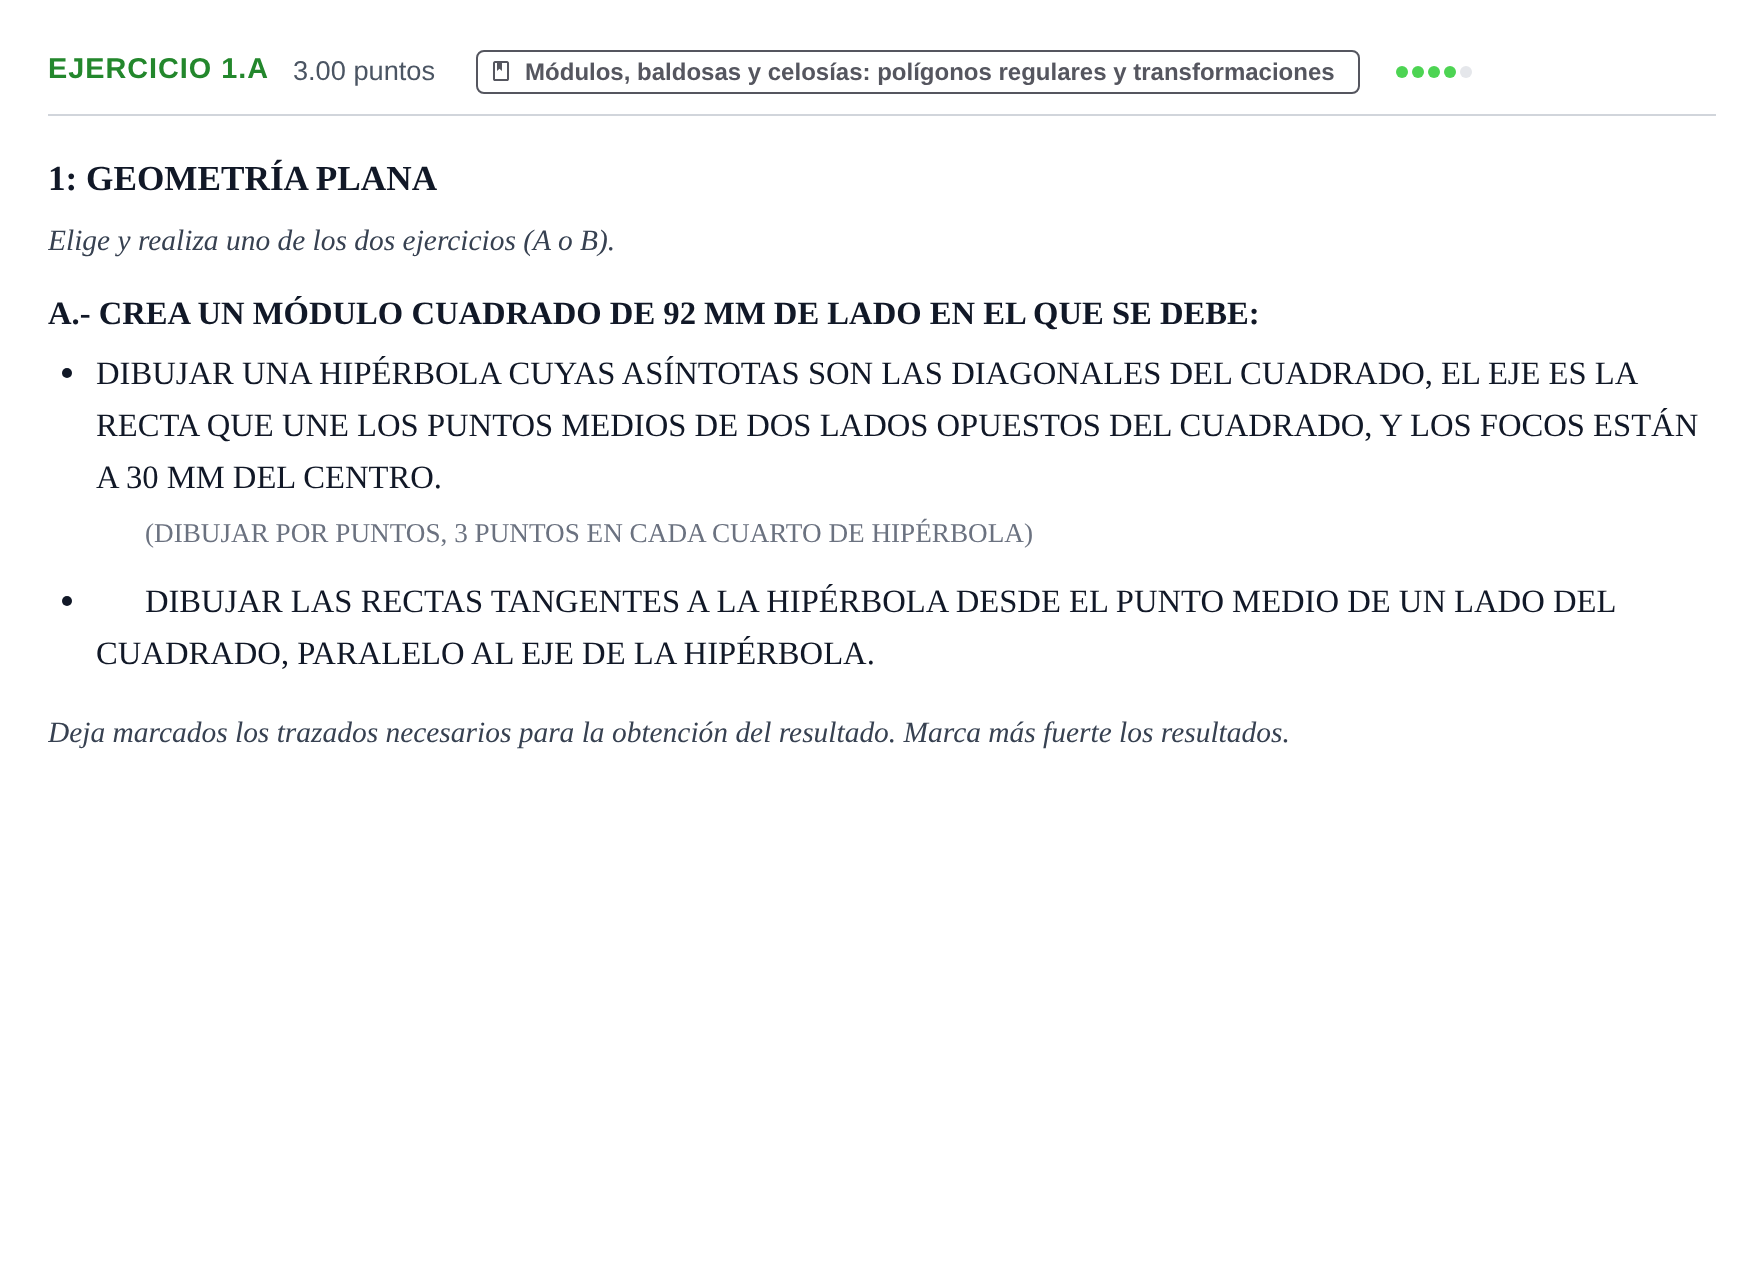Click the 'A 30 MM DEL CENTRO' text line
This screenshot has width=1764, height=1268.
pos(269,478)
